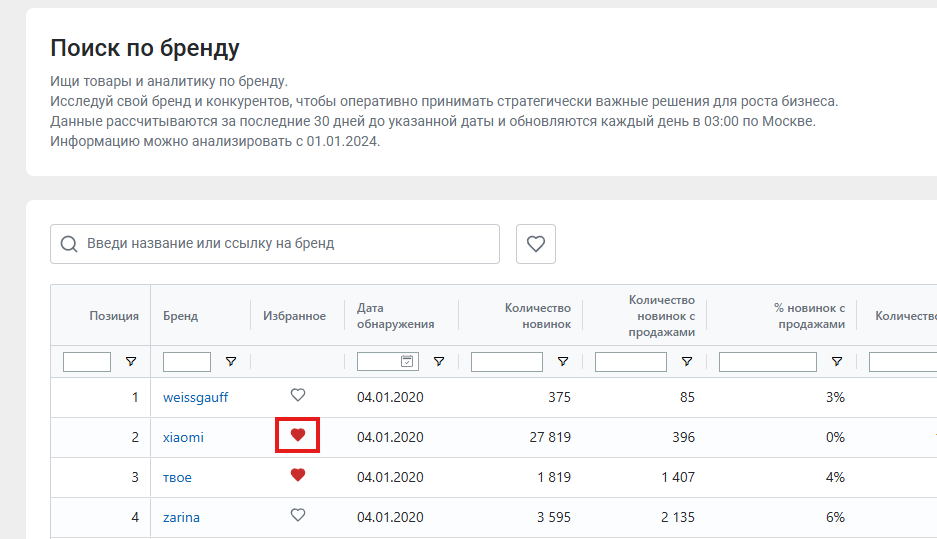937x539 pixels.
Task: Click the Бренд column filter input
Action: (x=187, y=362)
